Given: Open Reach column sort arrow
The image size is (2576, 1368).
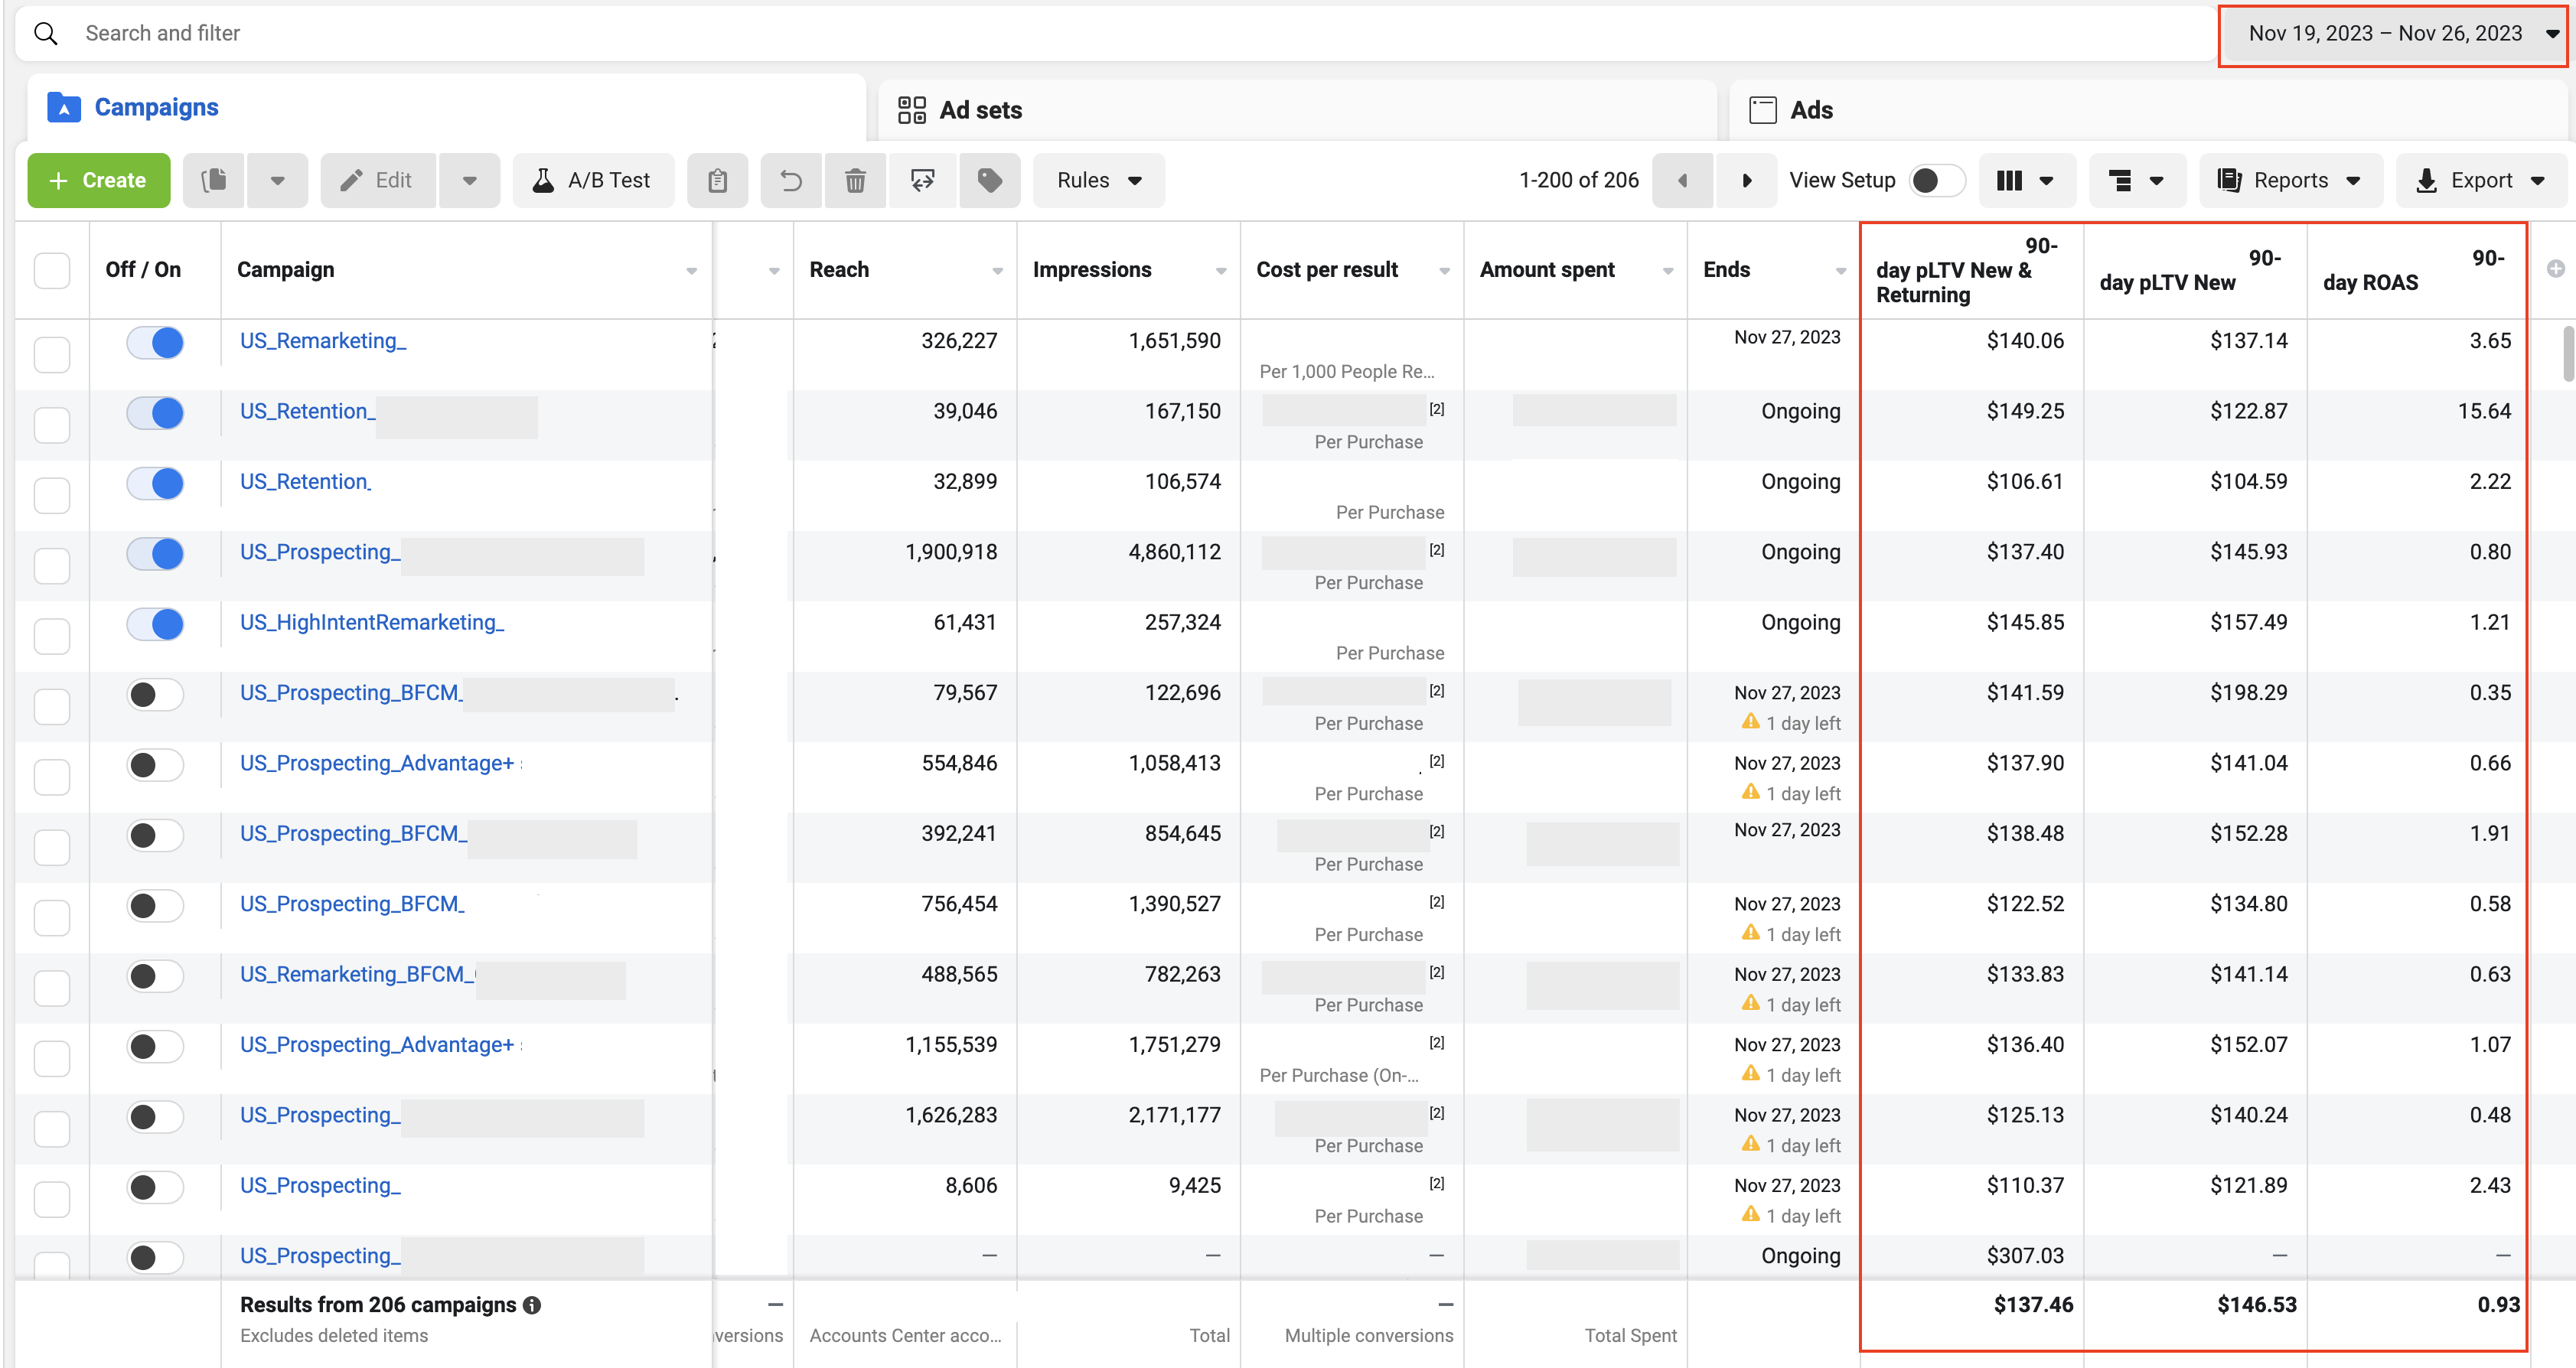Looking at the screenshot, I should pyautogui.click(x=997, y=271).
